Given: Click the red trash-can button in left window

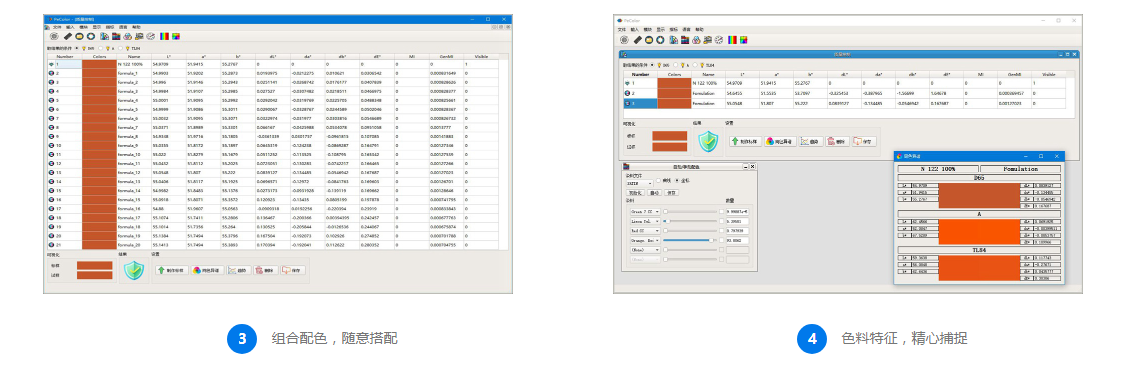Looking at the screenshot, I should (266, 270).
